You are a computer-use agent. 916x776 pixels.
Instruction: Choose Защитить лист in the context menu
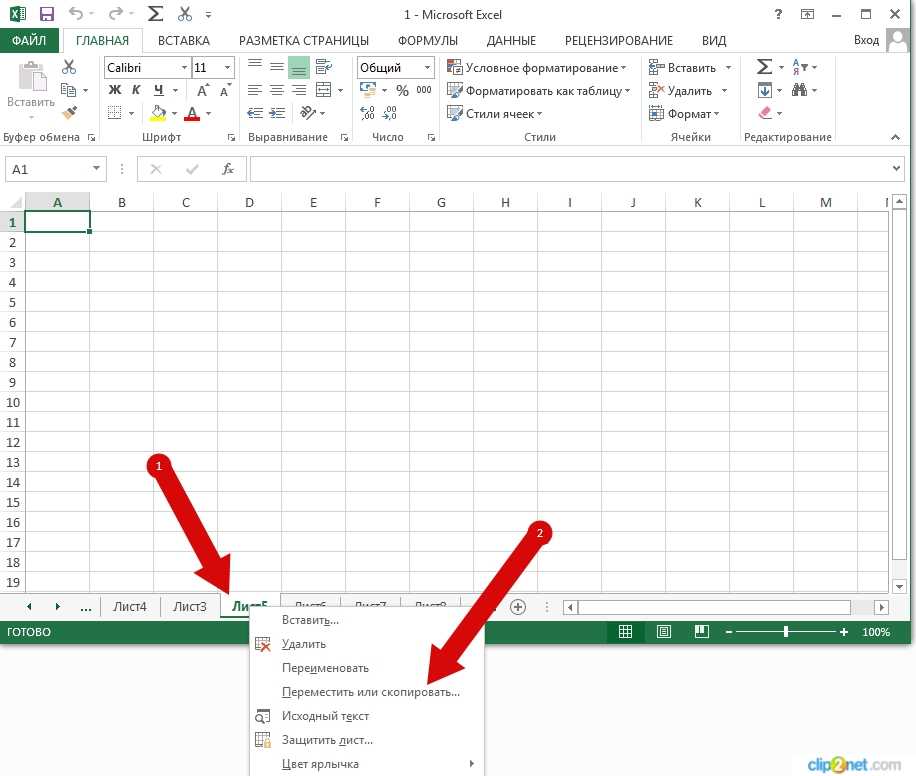[x=367, y=740]
